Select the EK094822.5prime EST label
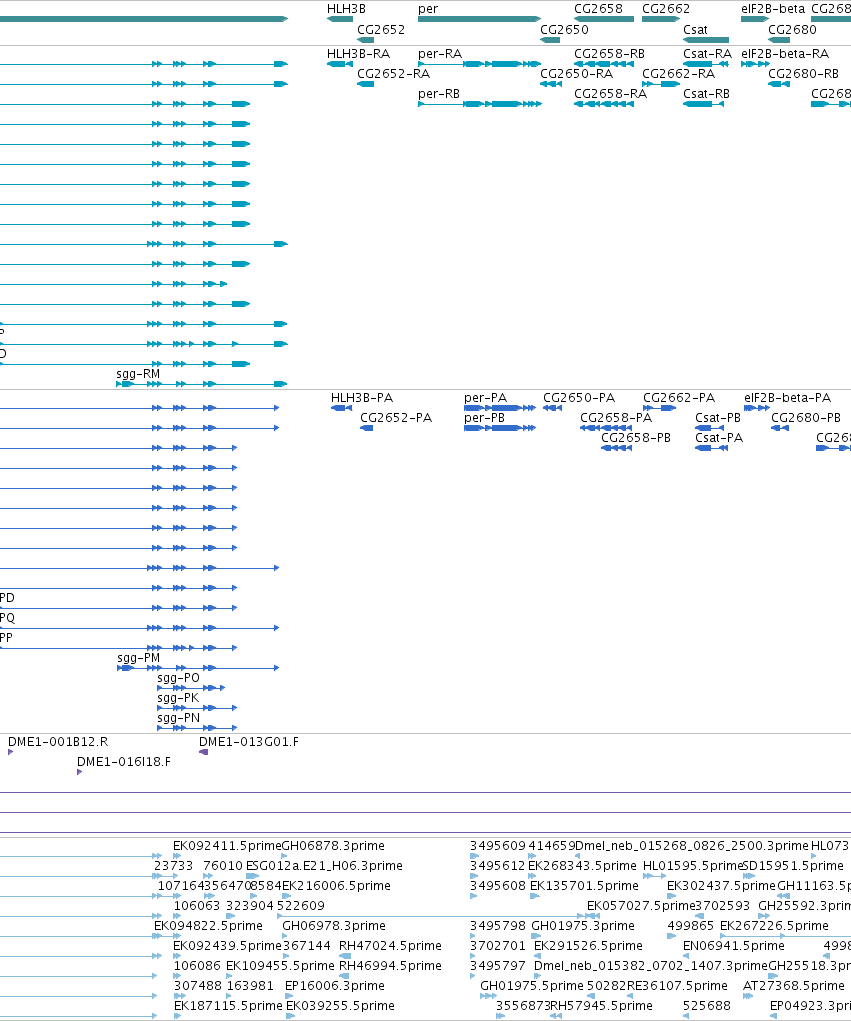This screenshot has height=1021, width=851. click(208, 926)
